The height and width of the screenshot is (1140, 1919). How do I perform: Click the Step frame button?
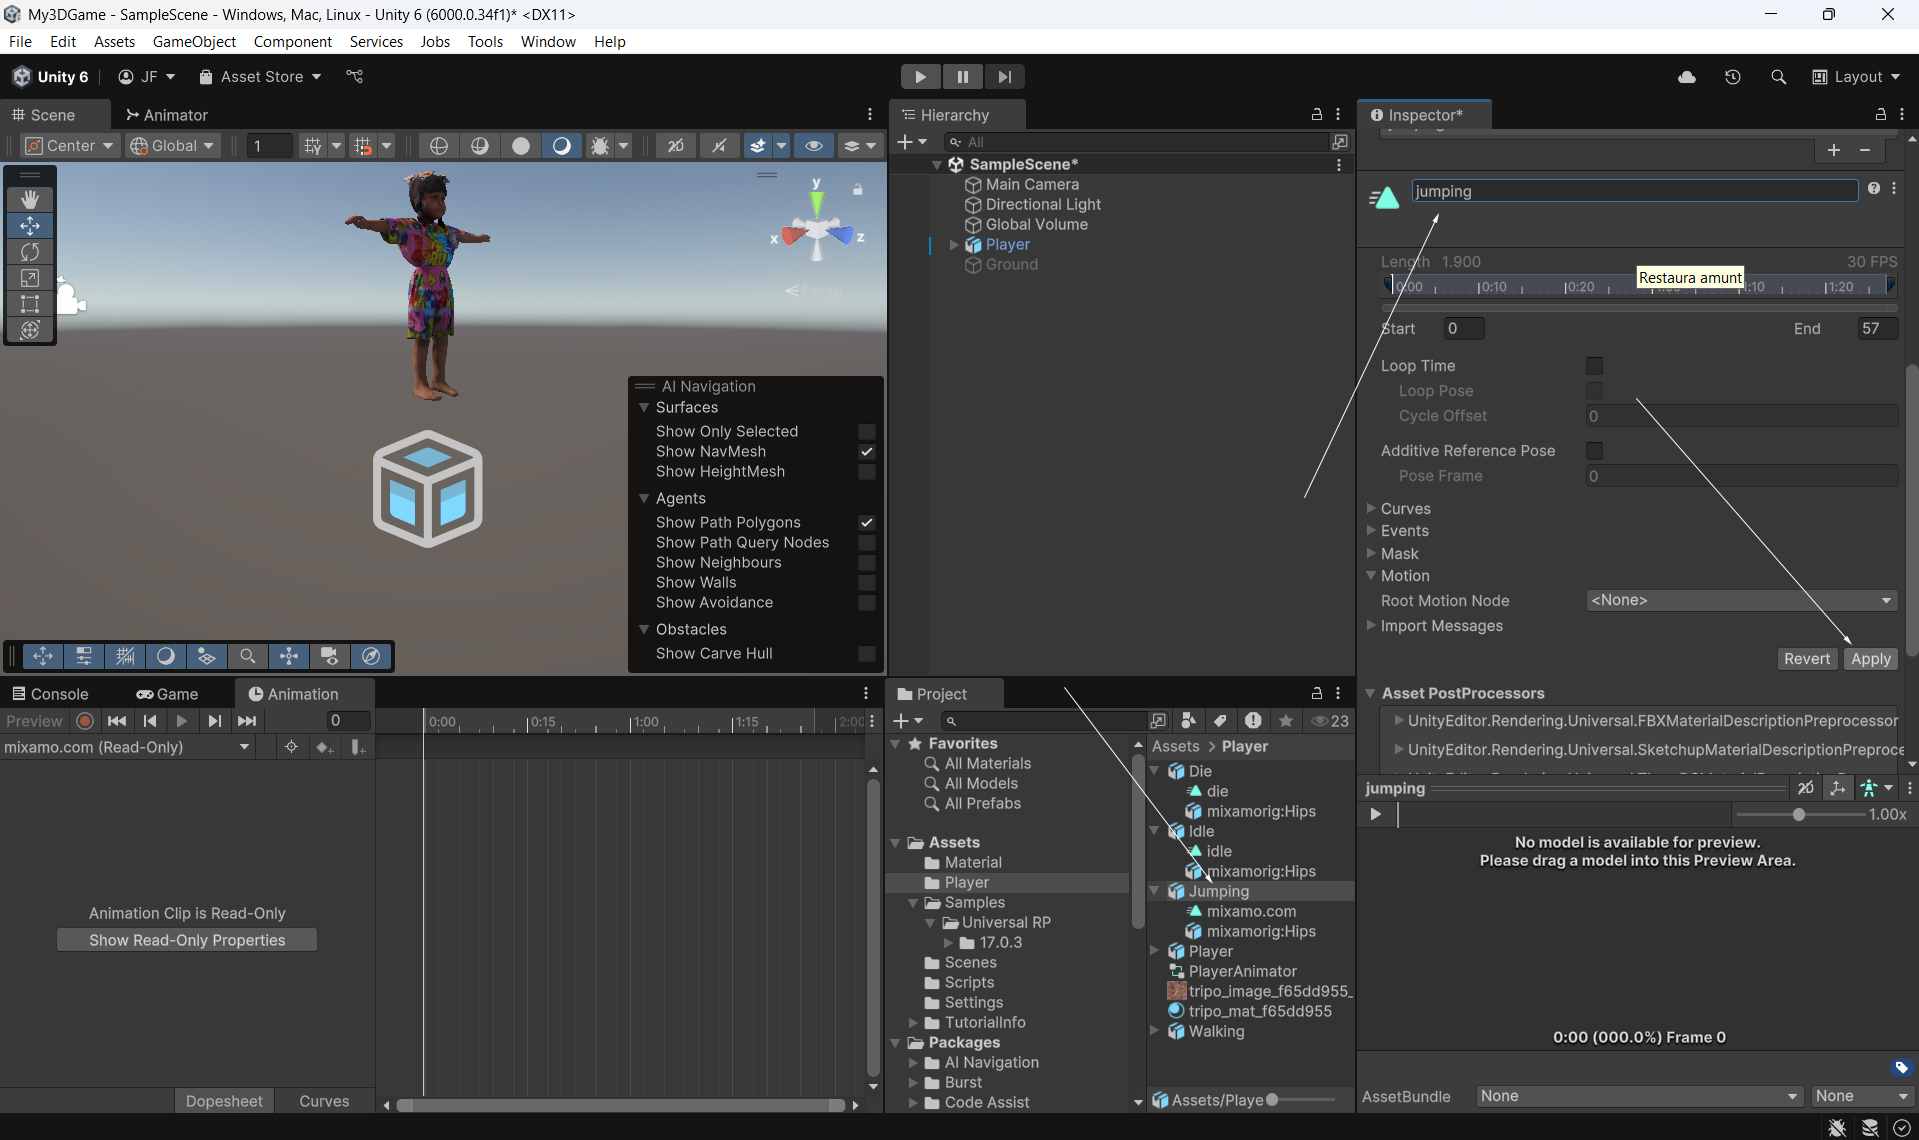point(1004,77)
